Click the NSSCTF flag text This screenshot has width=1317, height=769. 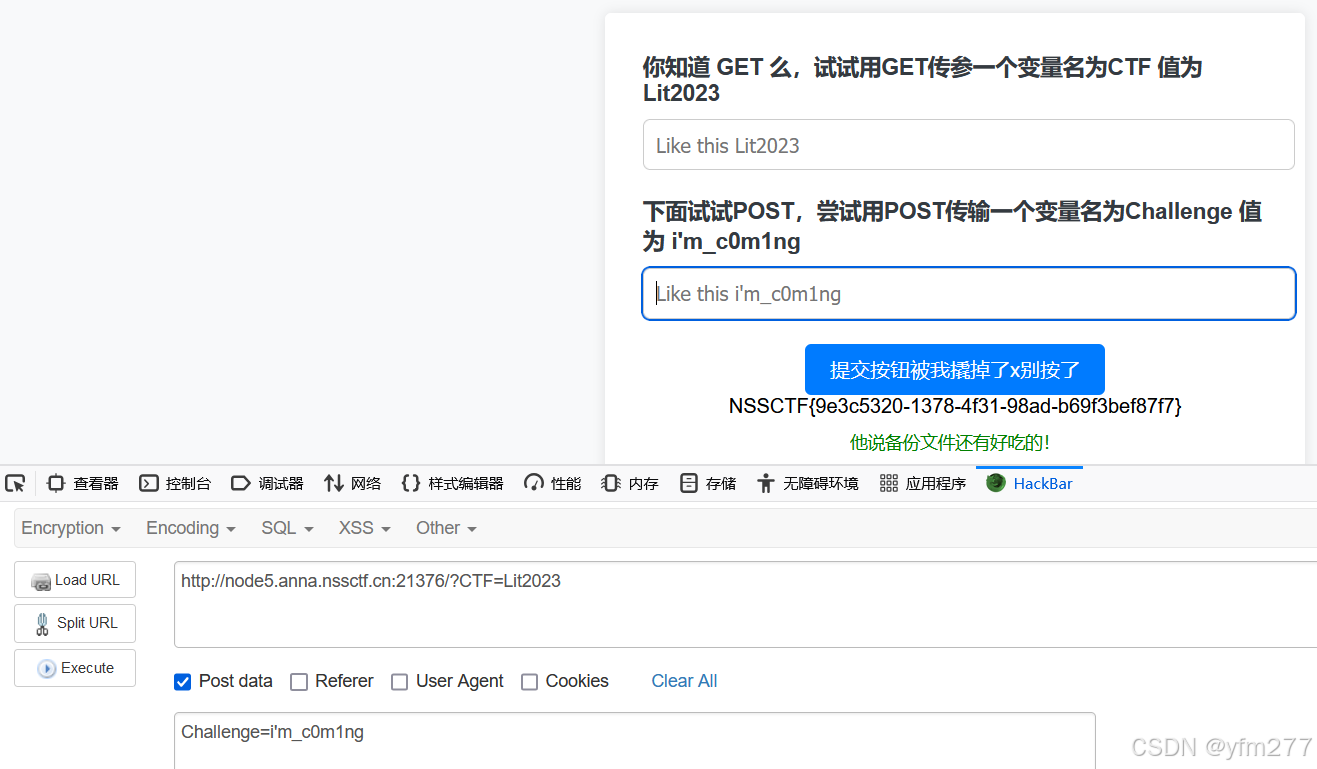click(x=955, y=406)
